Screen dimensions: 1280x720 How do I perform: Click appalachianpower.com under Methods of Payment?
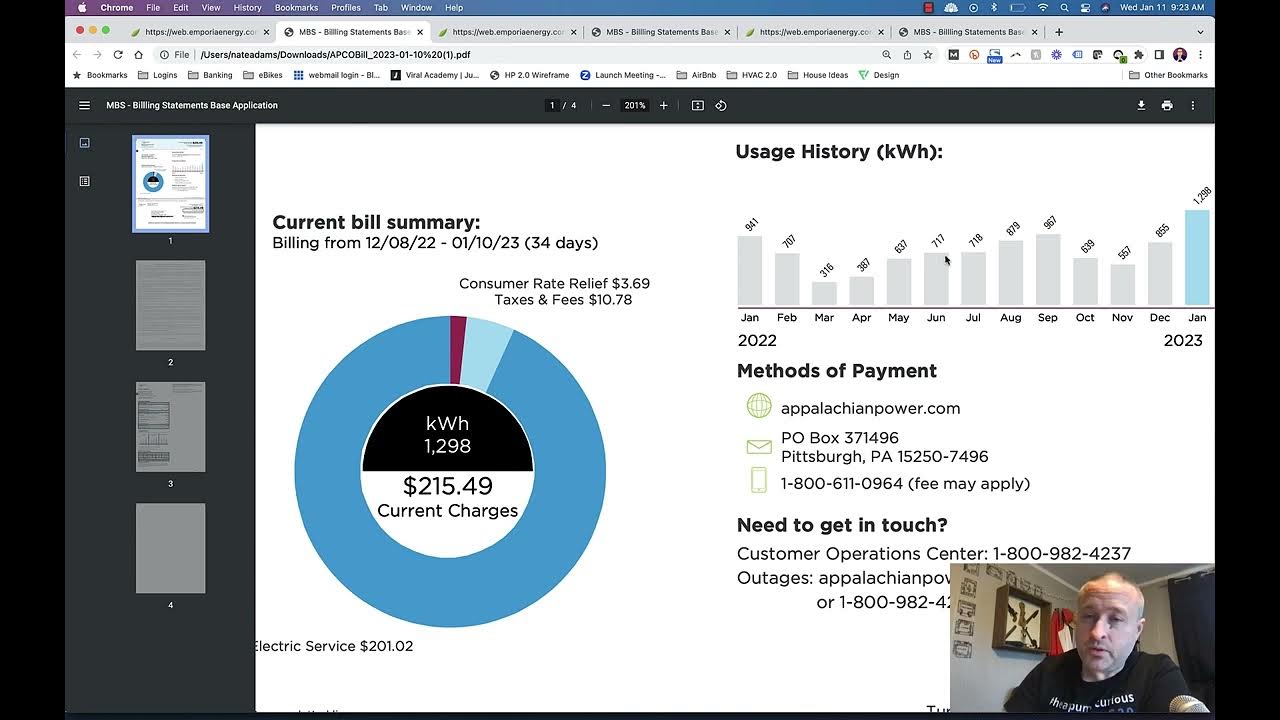[x=870, y=408]
